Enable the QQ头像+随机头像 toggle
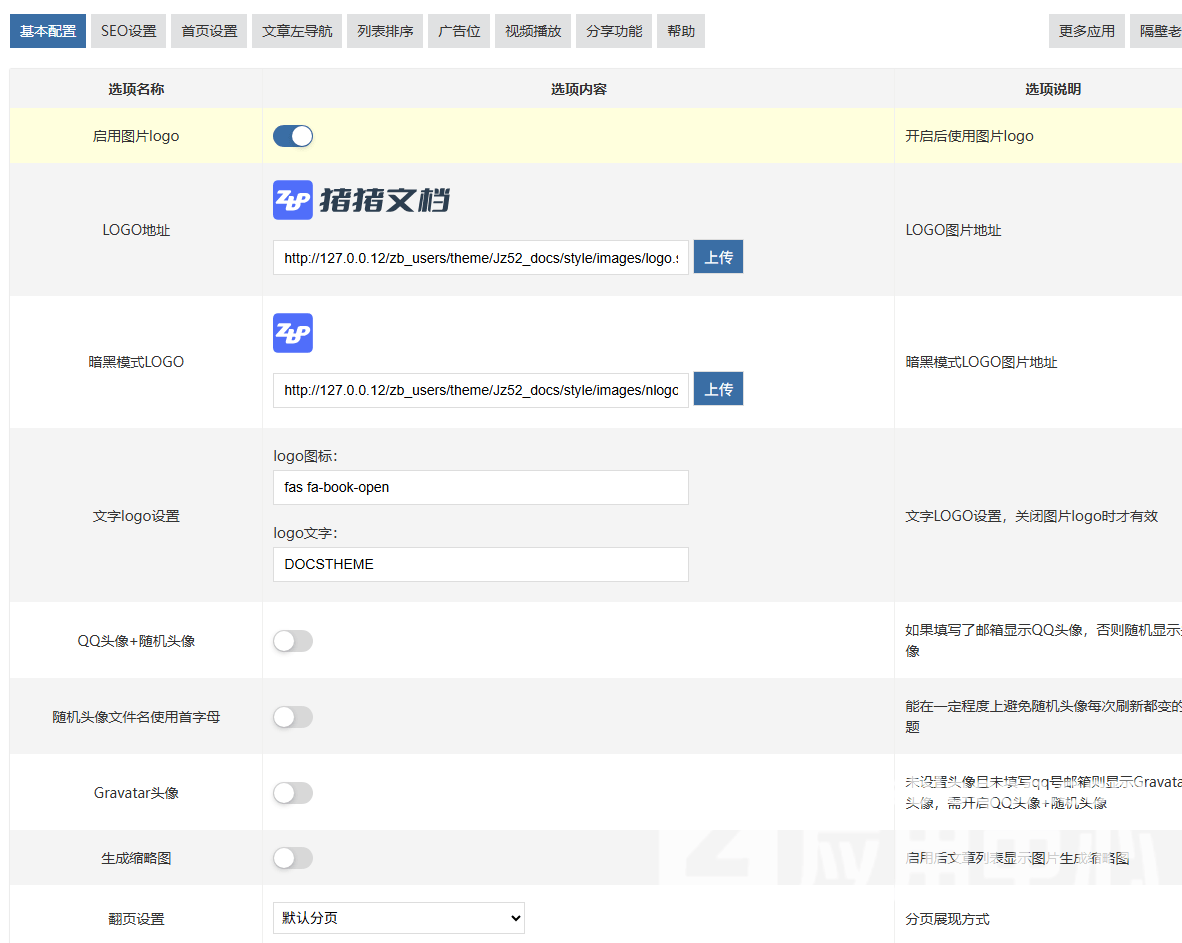 pos(293,641)
